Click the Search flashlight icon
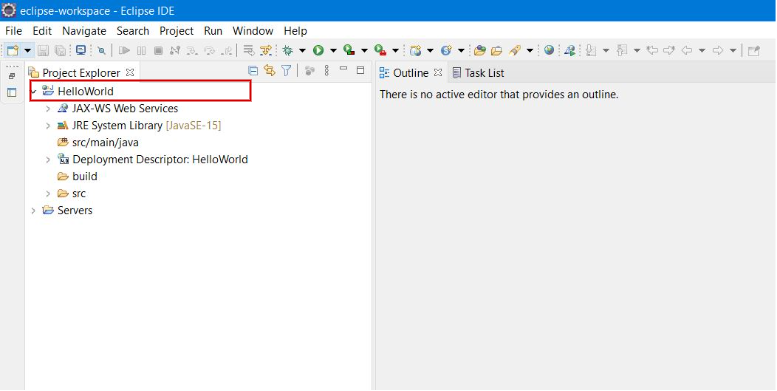The image size is (777, 391). (515, 50)
